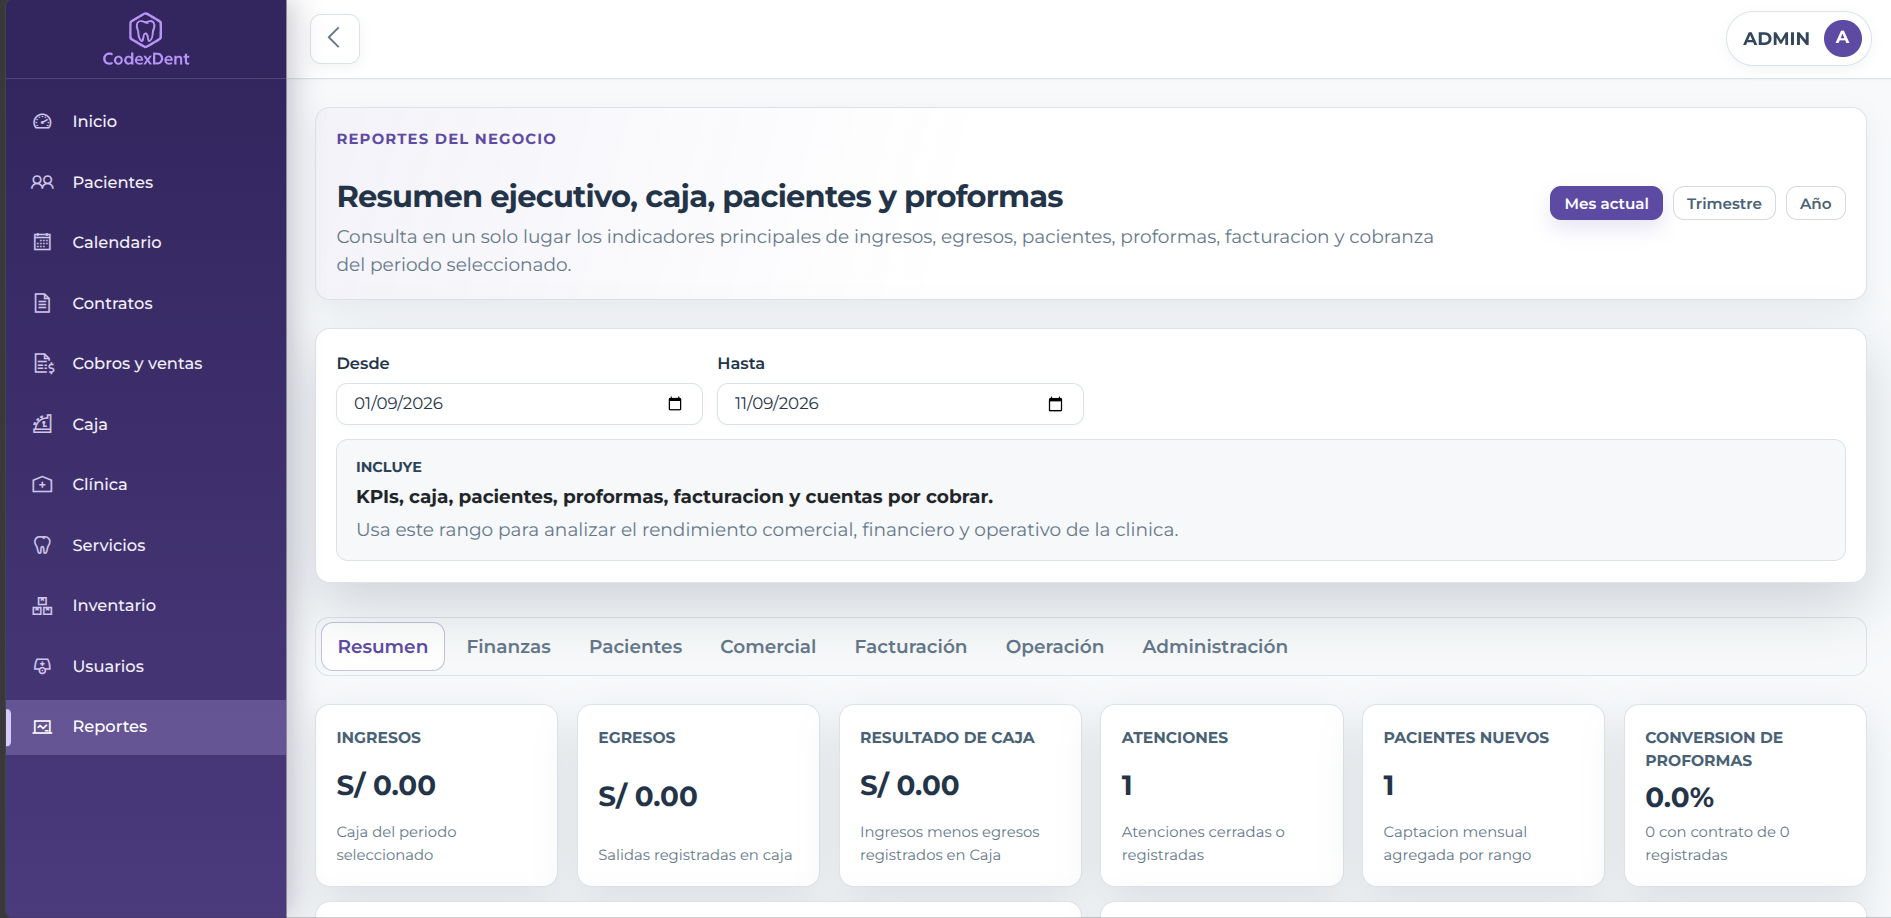Open Cobros y ventas menu label
The height and width of the screenshot is (918, 1891).
click(x=137, y=363)
